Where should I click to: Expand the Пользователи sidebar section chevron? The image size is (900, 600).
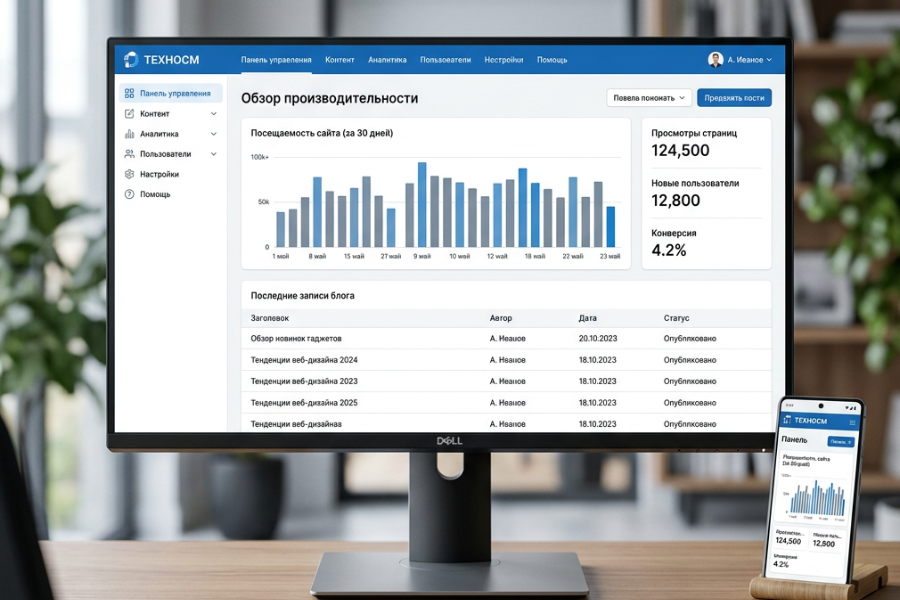pyautogui.click(x=213, y=154)
